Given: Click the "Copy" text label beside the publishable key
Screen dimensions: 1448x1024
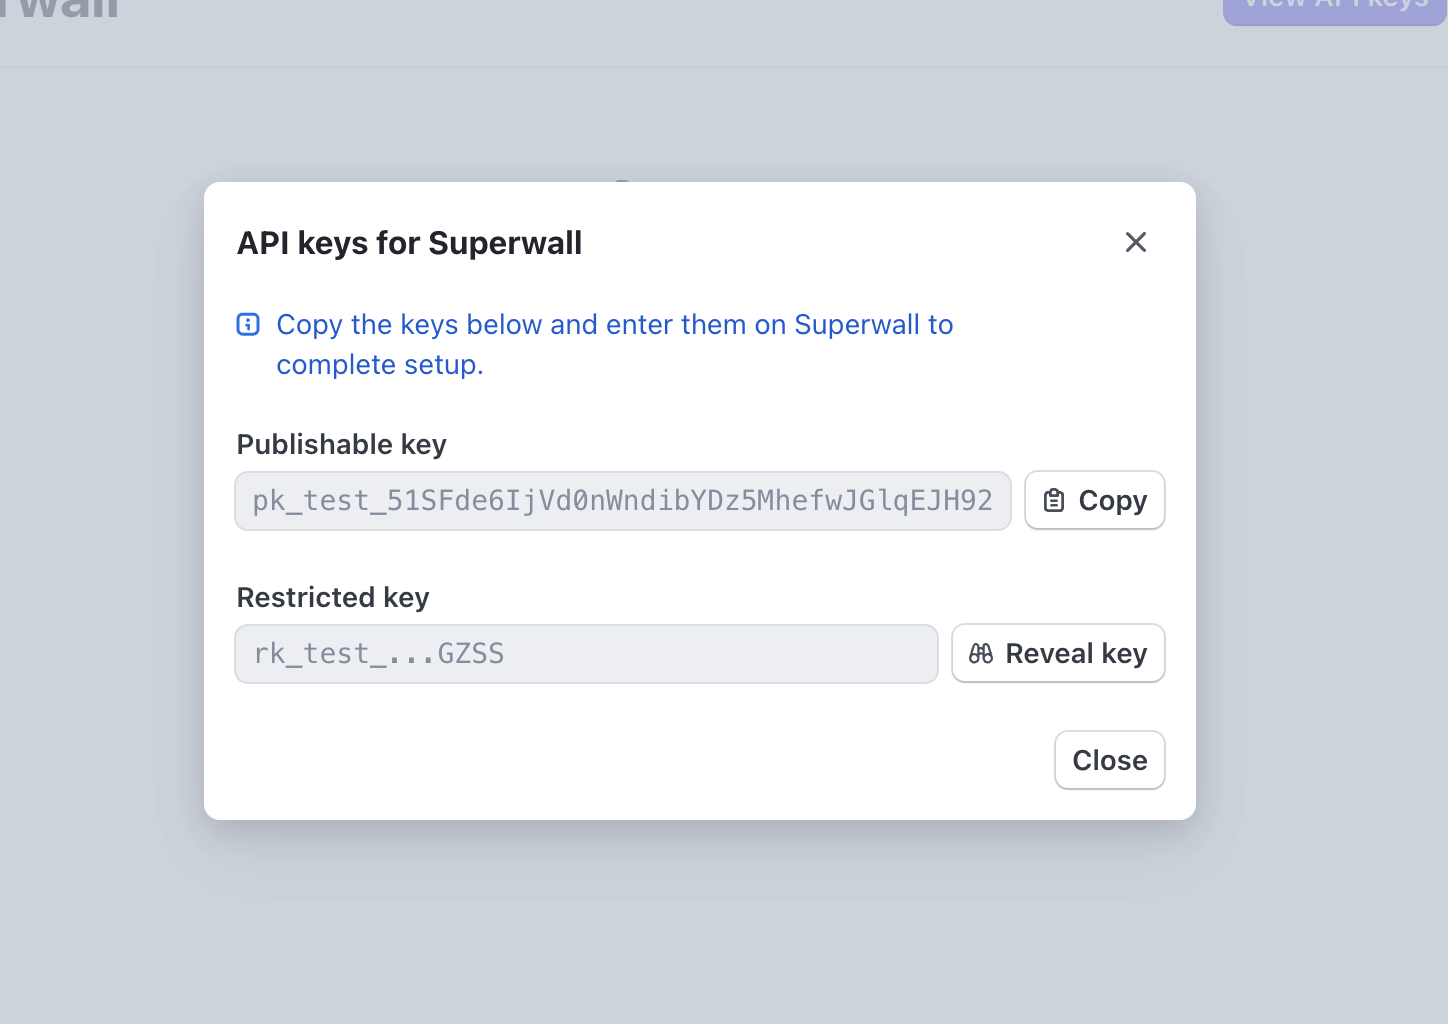Looking at the screenshot, I should tap(1112, 500).
